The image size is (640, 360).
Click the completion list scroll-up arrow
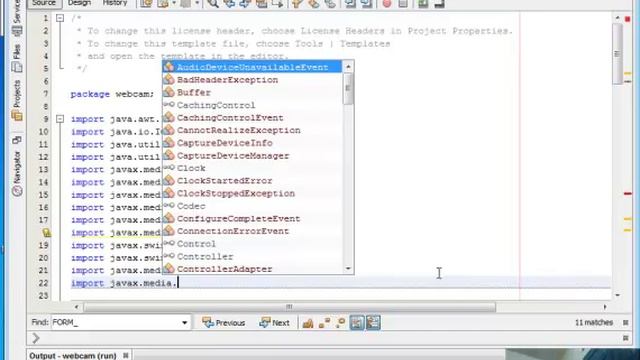click(x=348, y=67)
